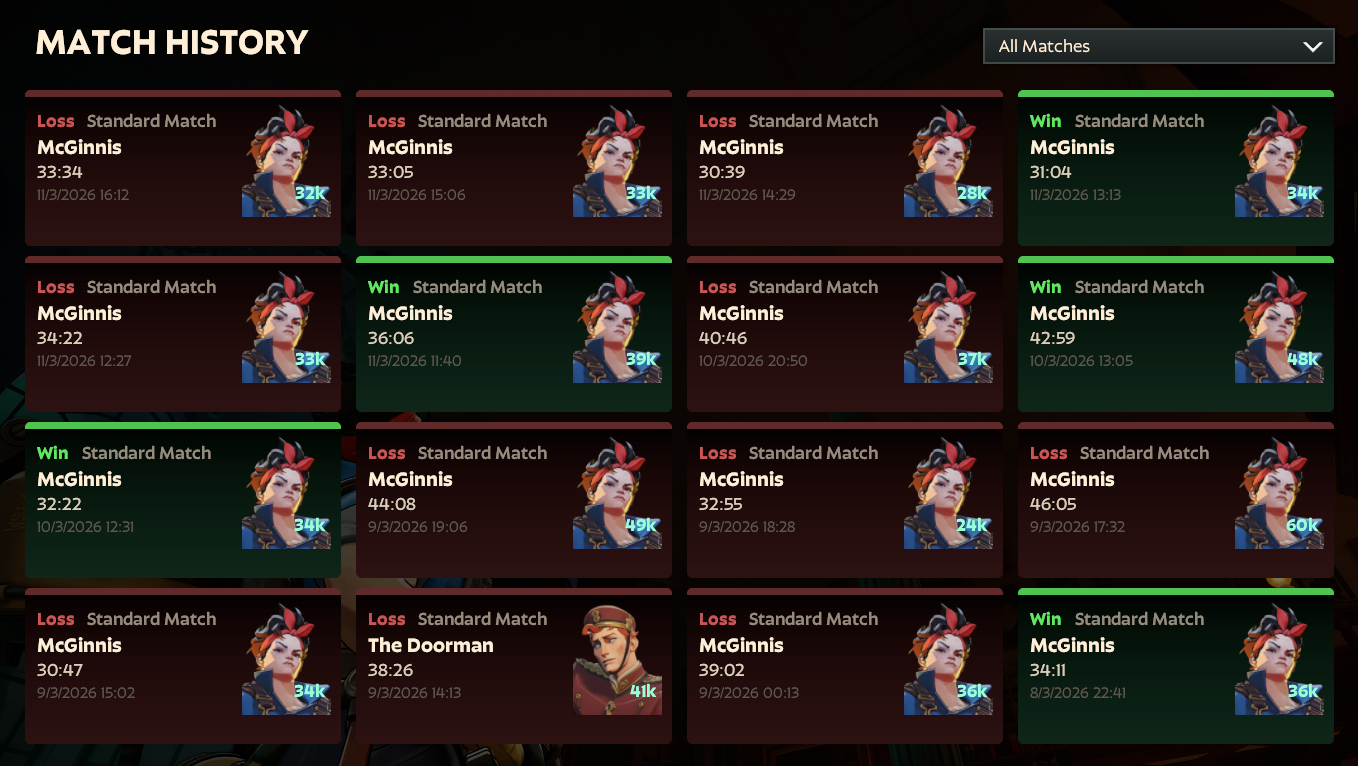Open The Doorman match lasting 38:26
The image size is (1358, 766).
coord(514,666)
